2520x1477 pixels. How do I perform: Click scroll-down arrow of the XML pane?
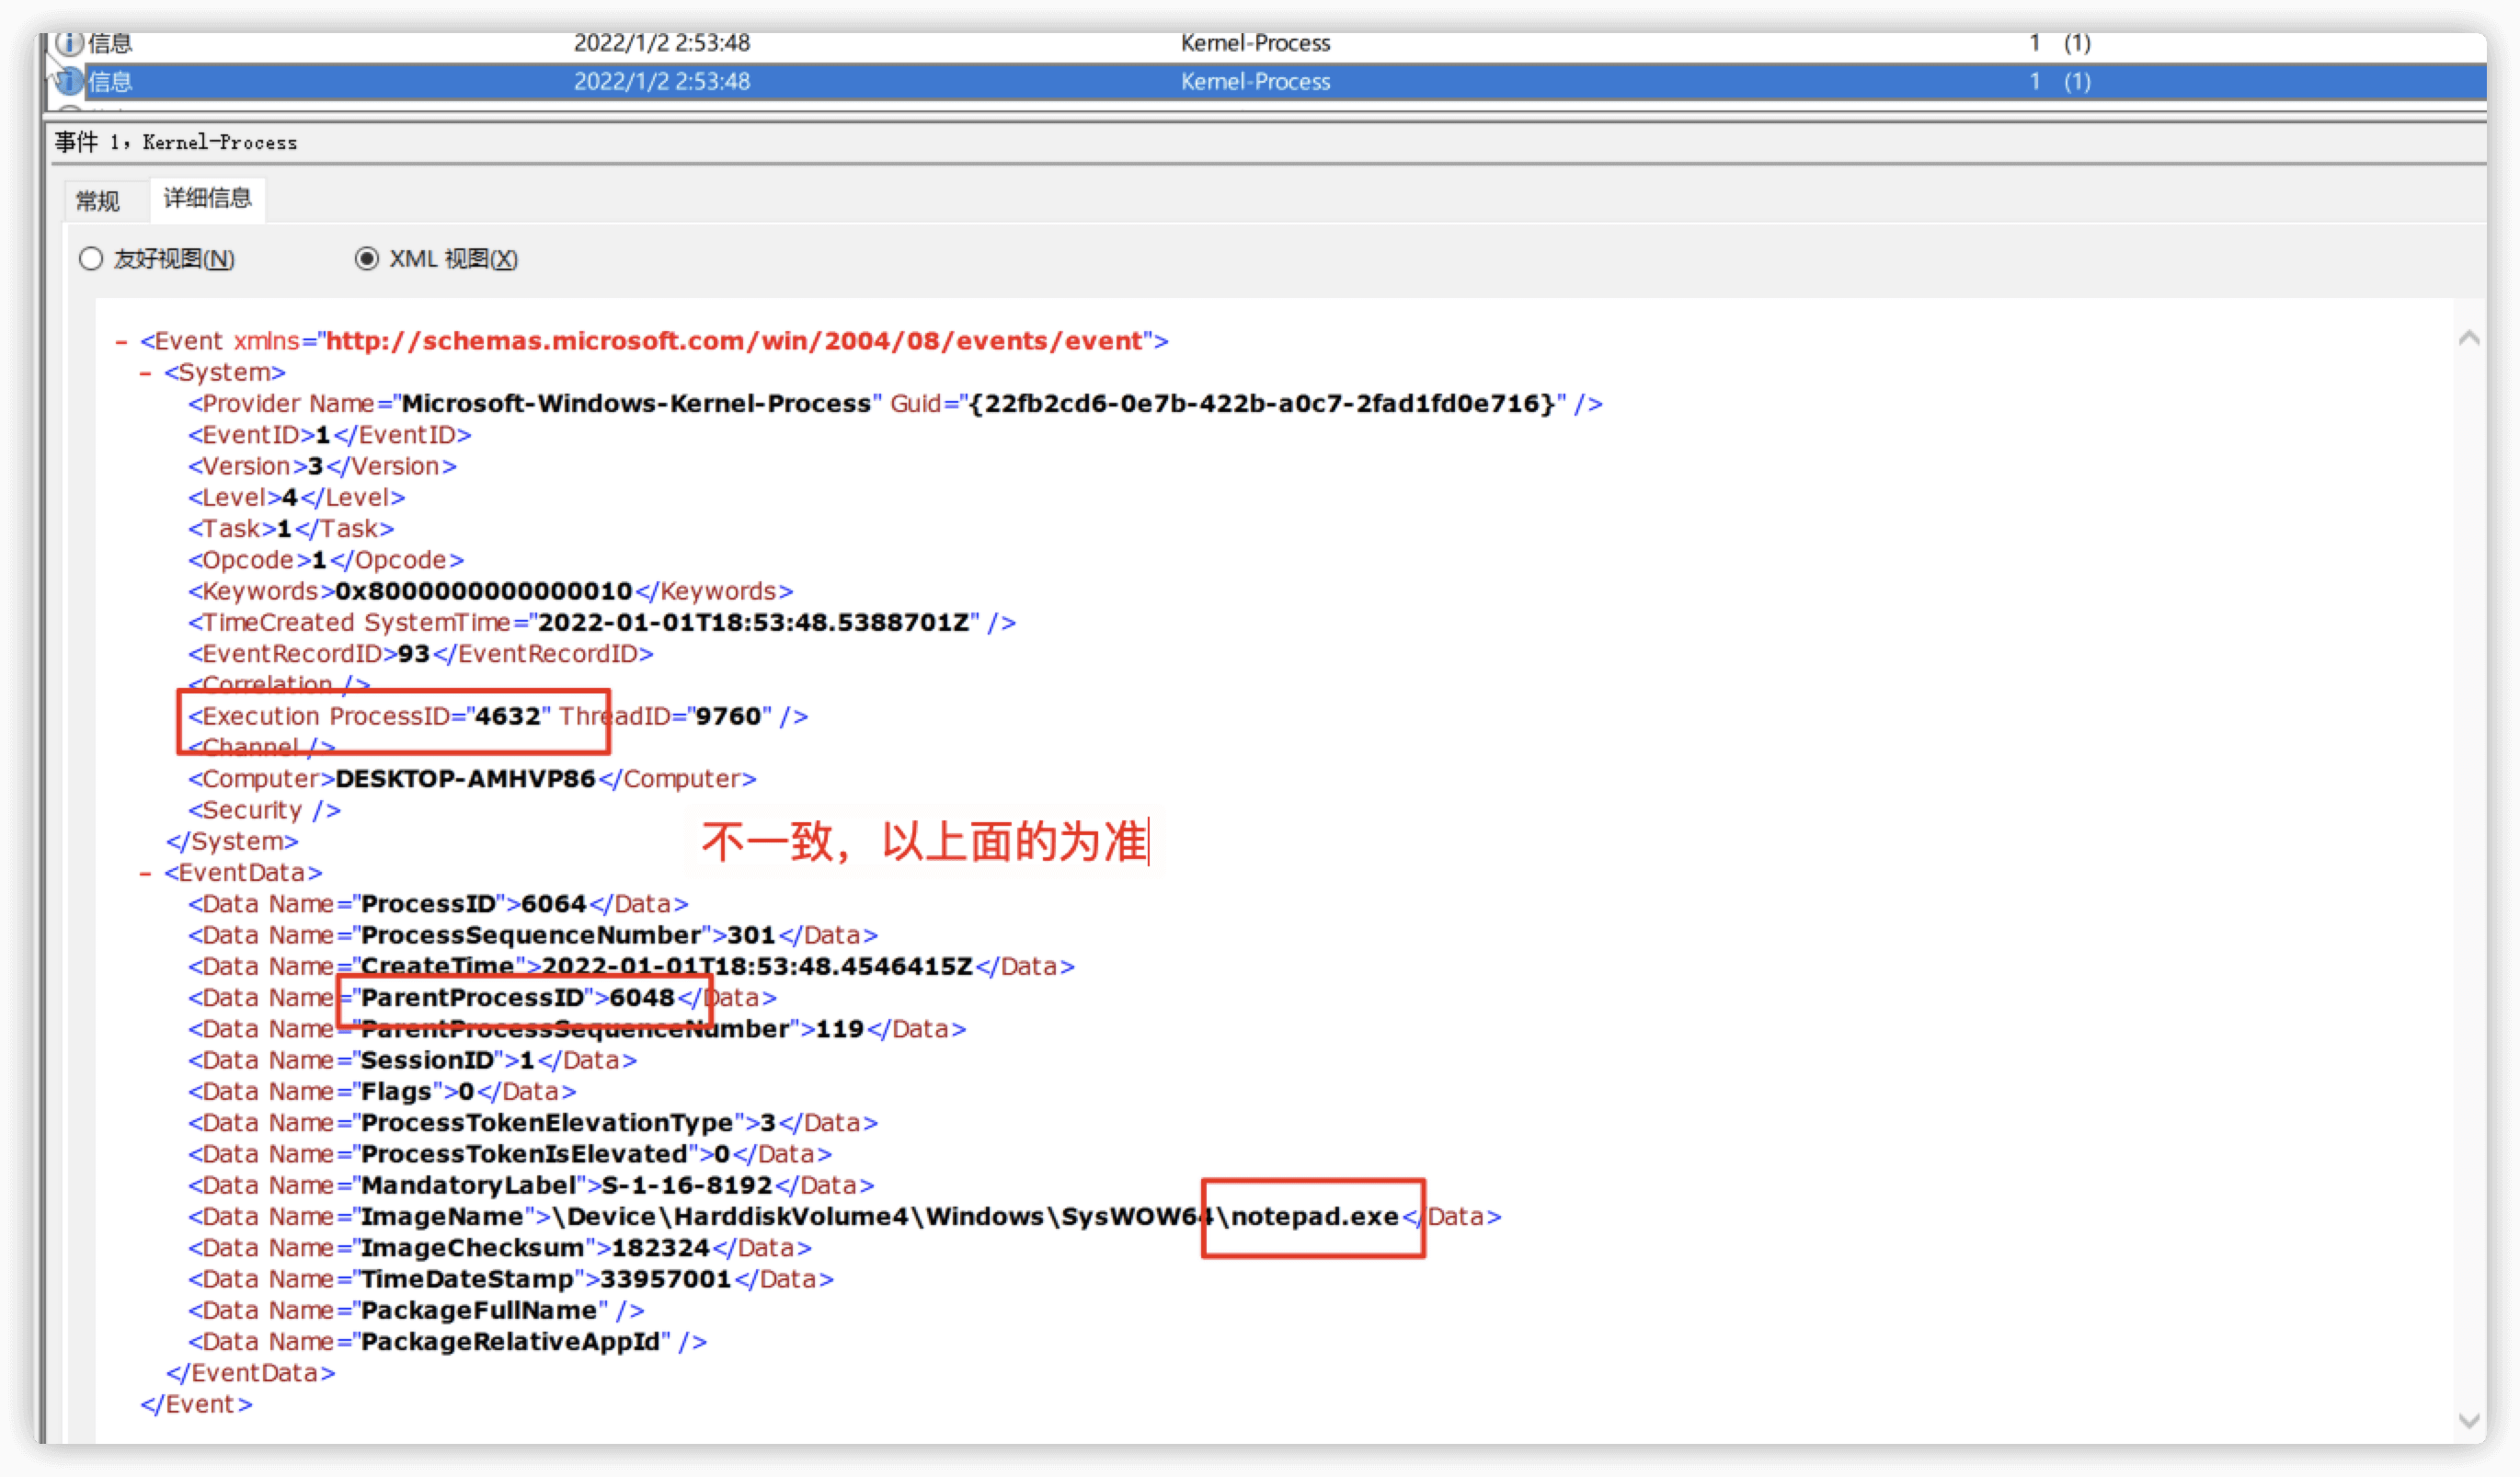point(2468,1421)
